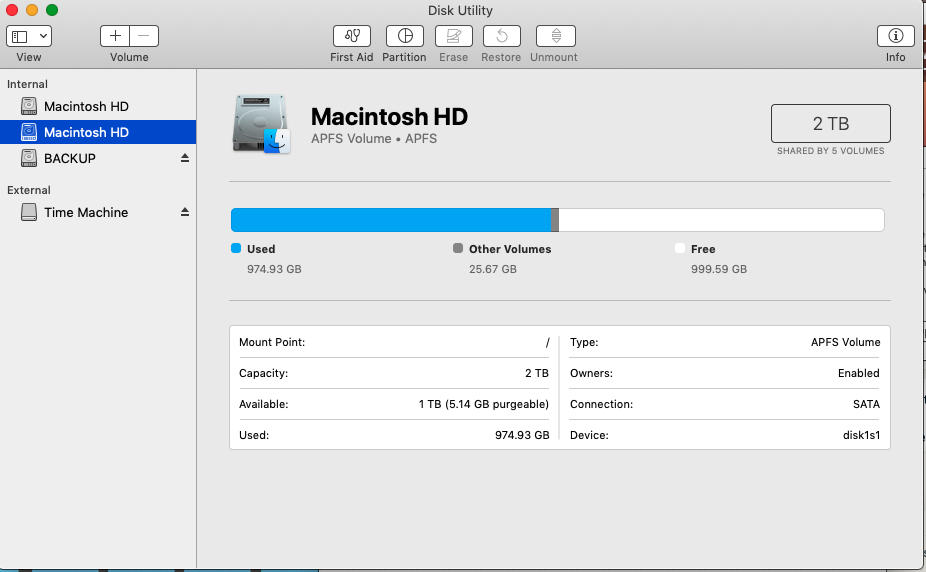The image size is (926, 572).
Task: Click the Device disk1s1 row
Action: (x=725, y=435)
